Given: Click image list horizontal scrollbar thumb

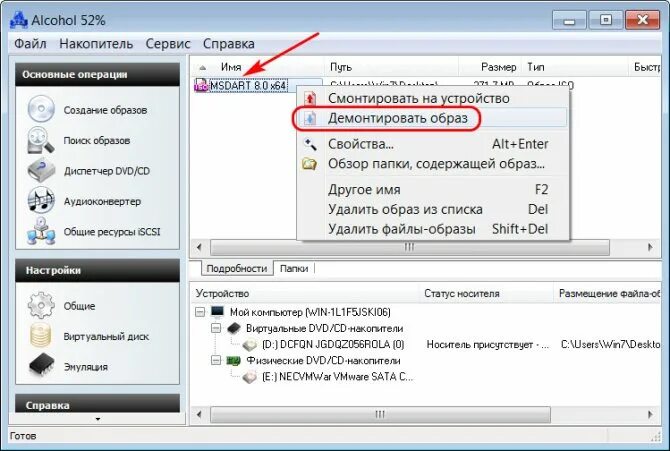Looking at the screenshot, I should coord(410,247).
